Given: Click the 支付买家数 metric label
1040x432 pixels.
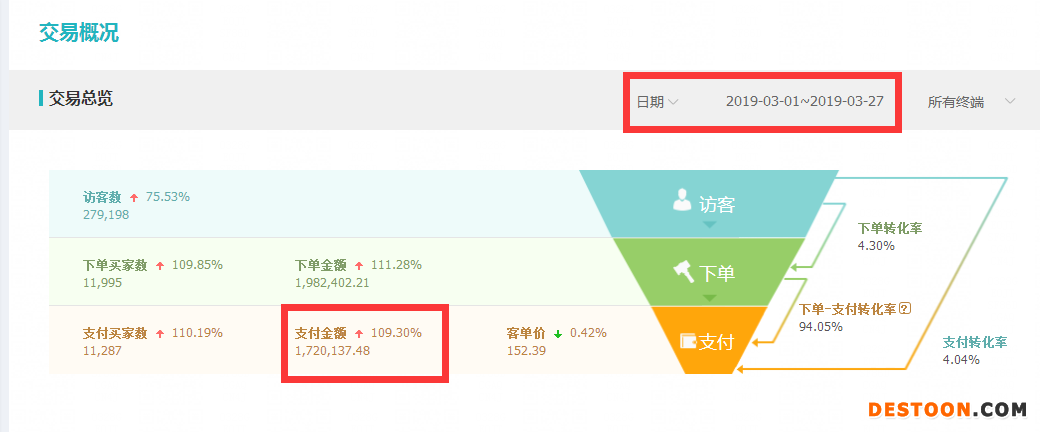Looking at the screenshot, I should coord(115,333).
